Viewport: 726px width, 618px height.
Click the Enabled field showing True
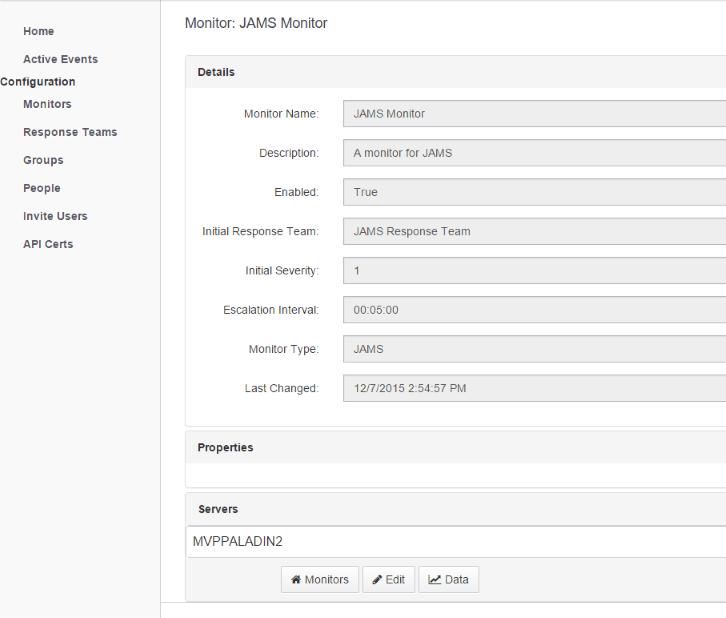(x=534, y=192)
